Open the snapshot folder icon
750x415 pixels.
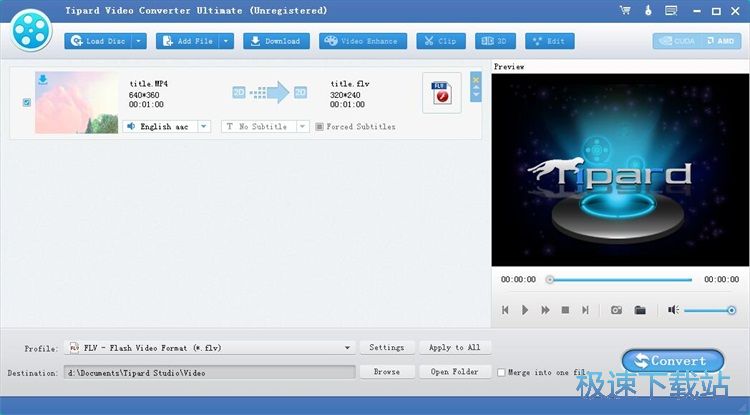[x=640, y=310]
